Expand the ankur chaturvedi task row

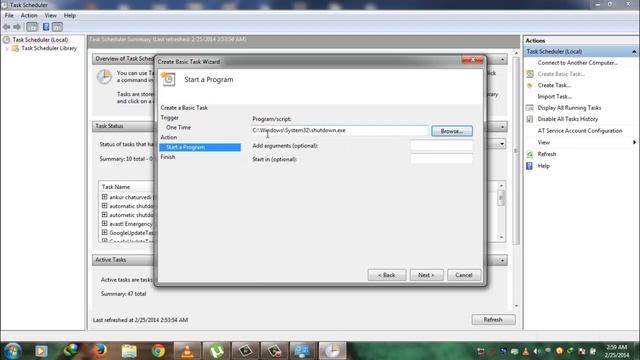coord(104,197)
